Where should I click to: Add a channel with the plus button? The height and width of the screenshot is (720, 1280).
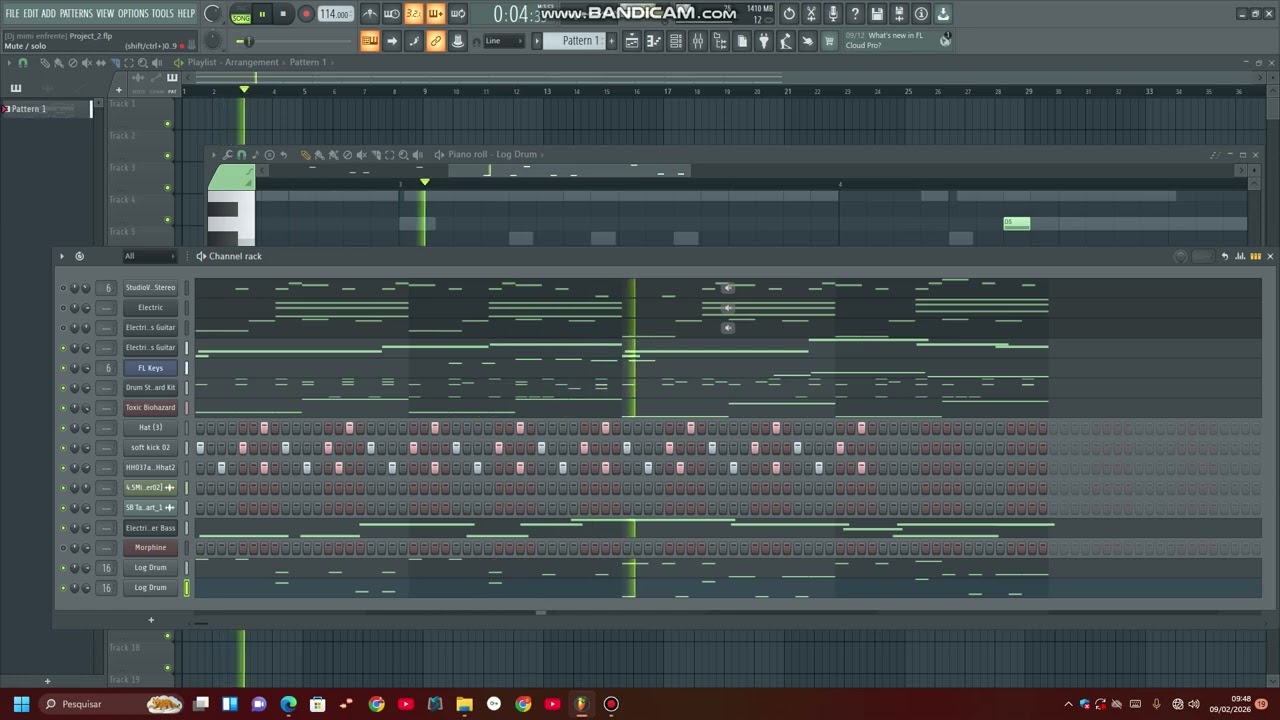click(151, 620)
